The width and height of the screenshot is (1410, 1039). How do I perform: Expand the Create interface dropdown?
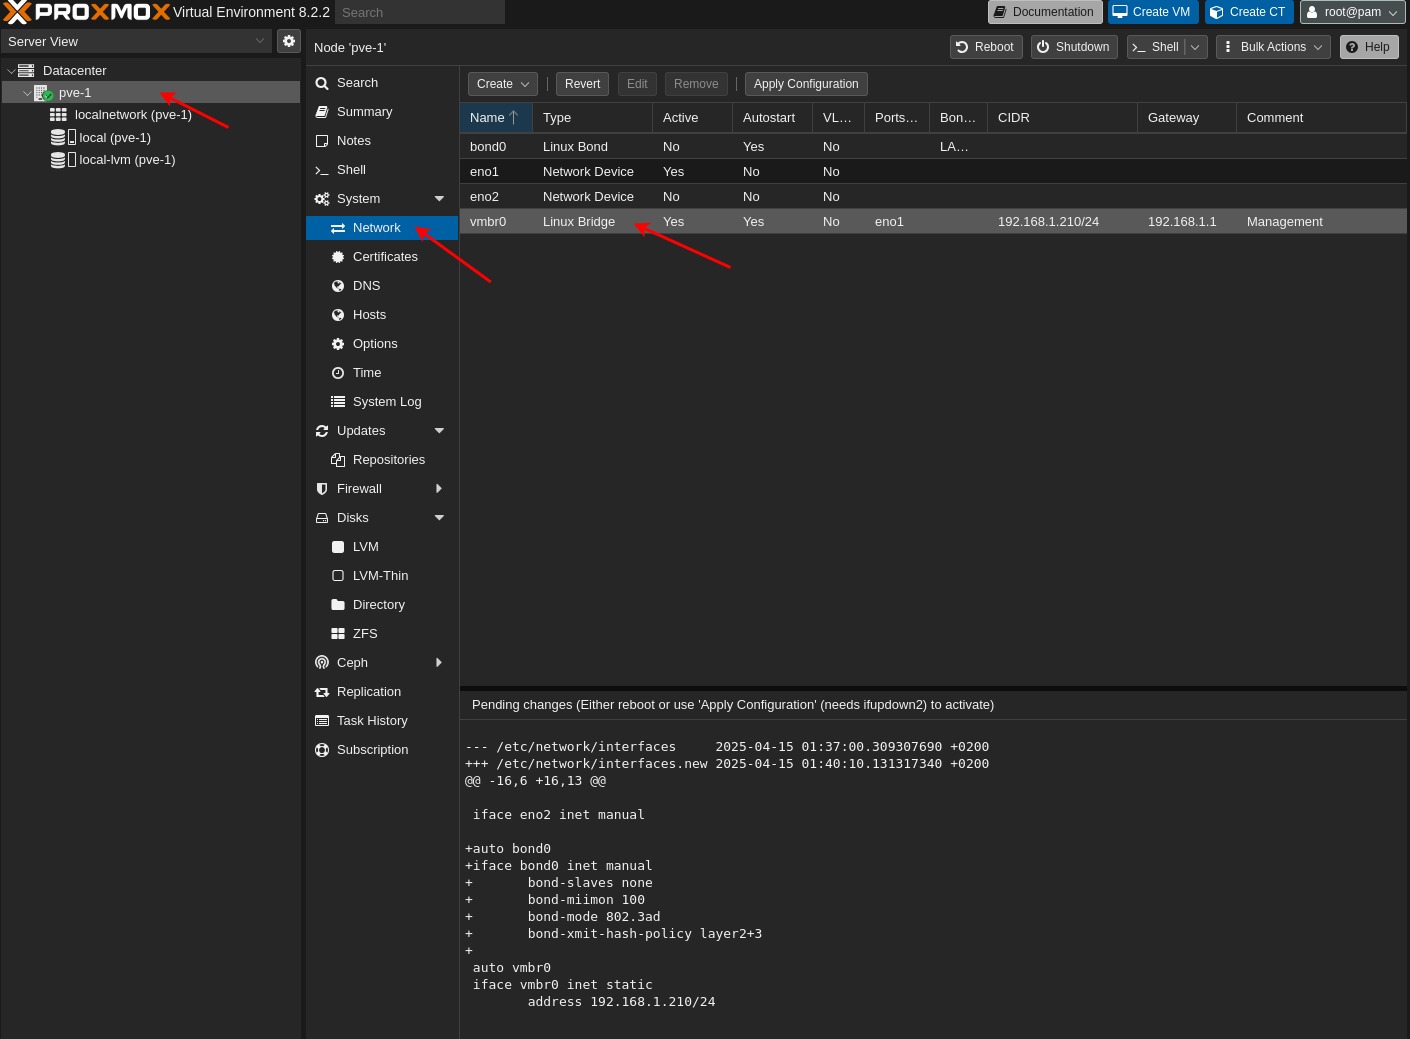503,84
